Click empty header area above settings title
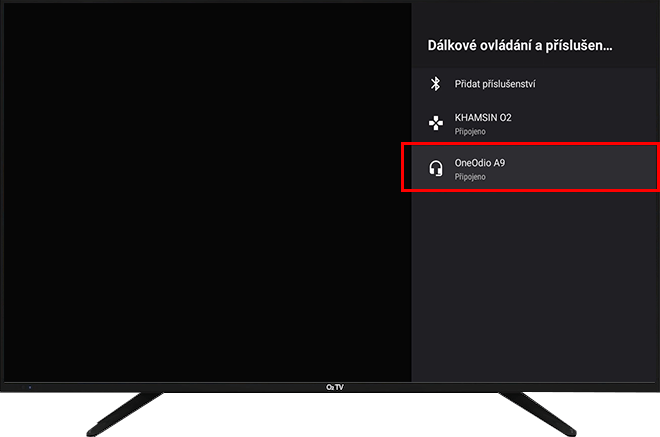 coord(535,17)
